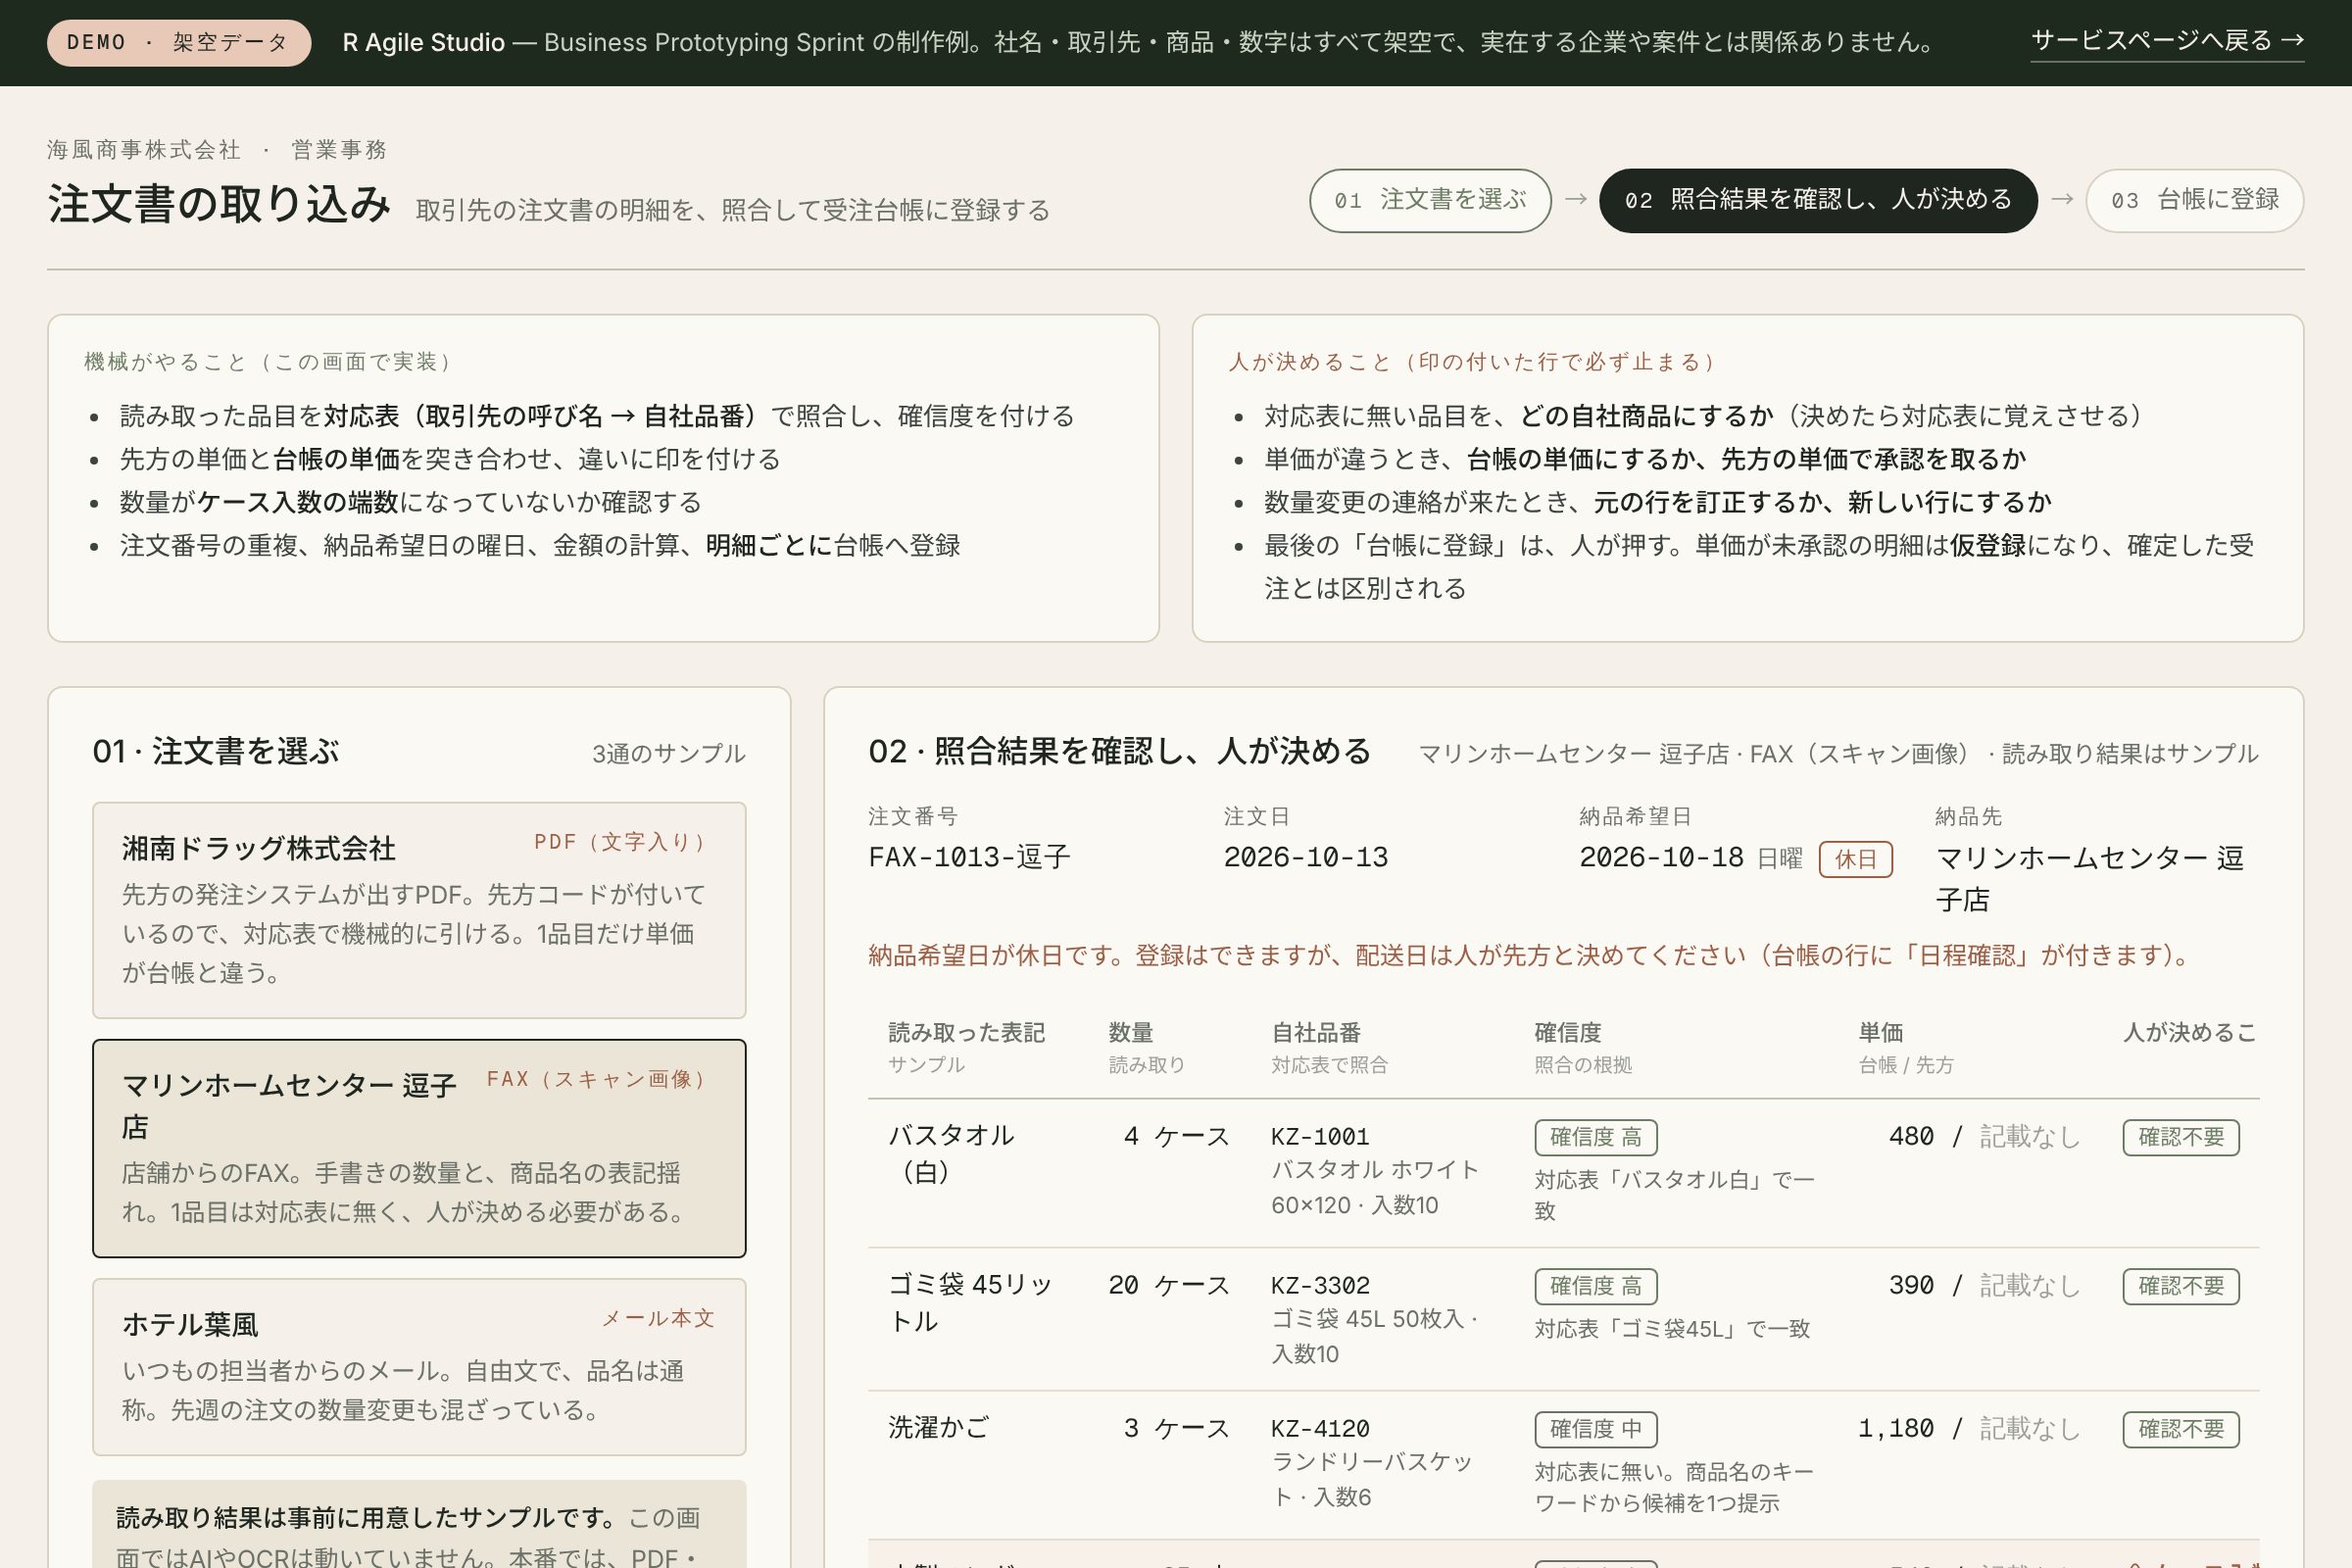The height and width of the screenshot is (1568, 2352).
Task: Click the PDF（文字入り） label
Action: 624,842
